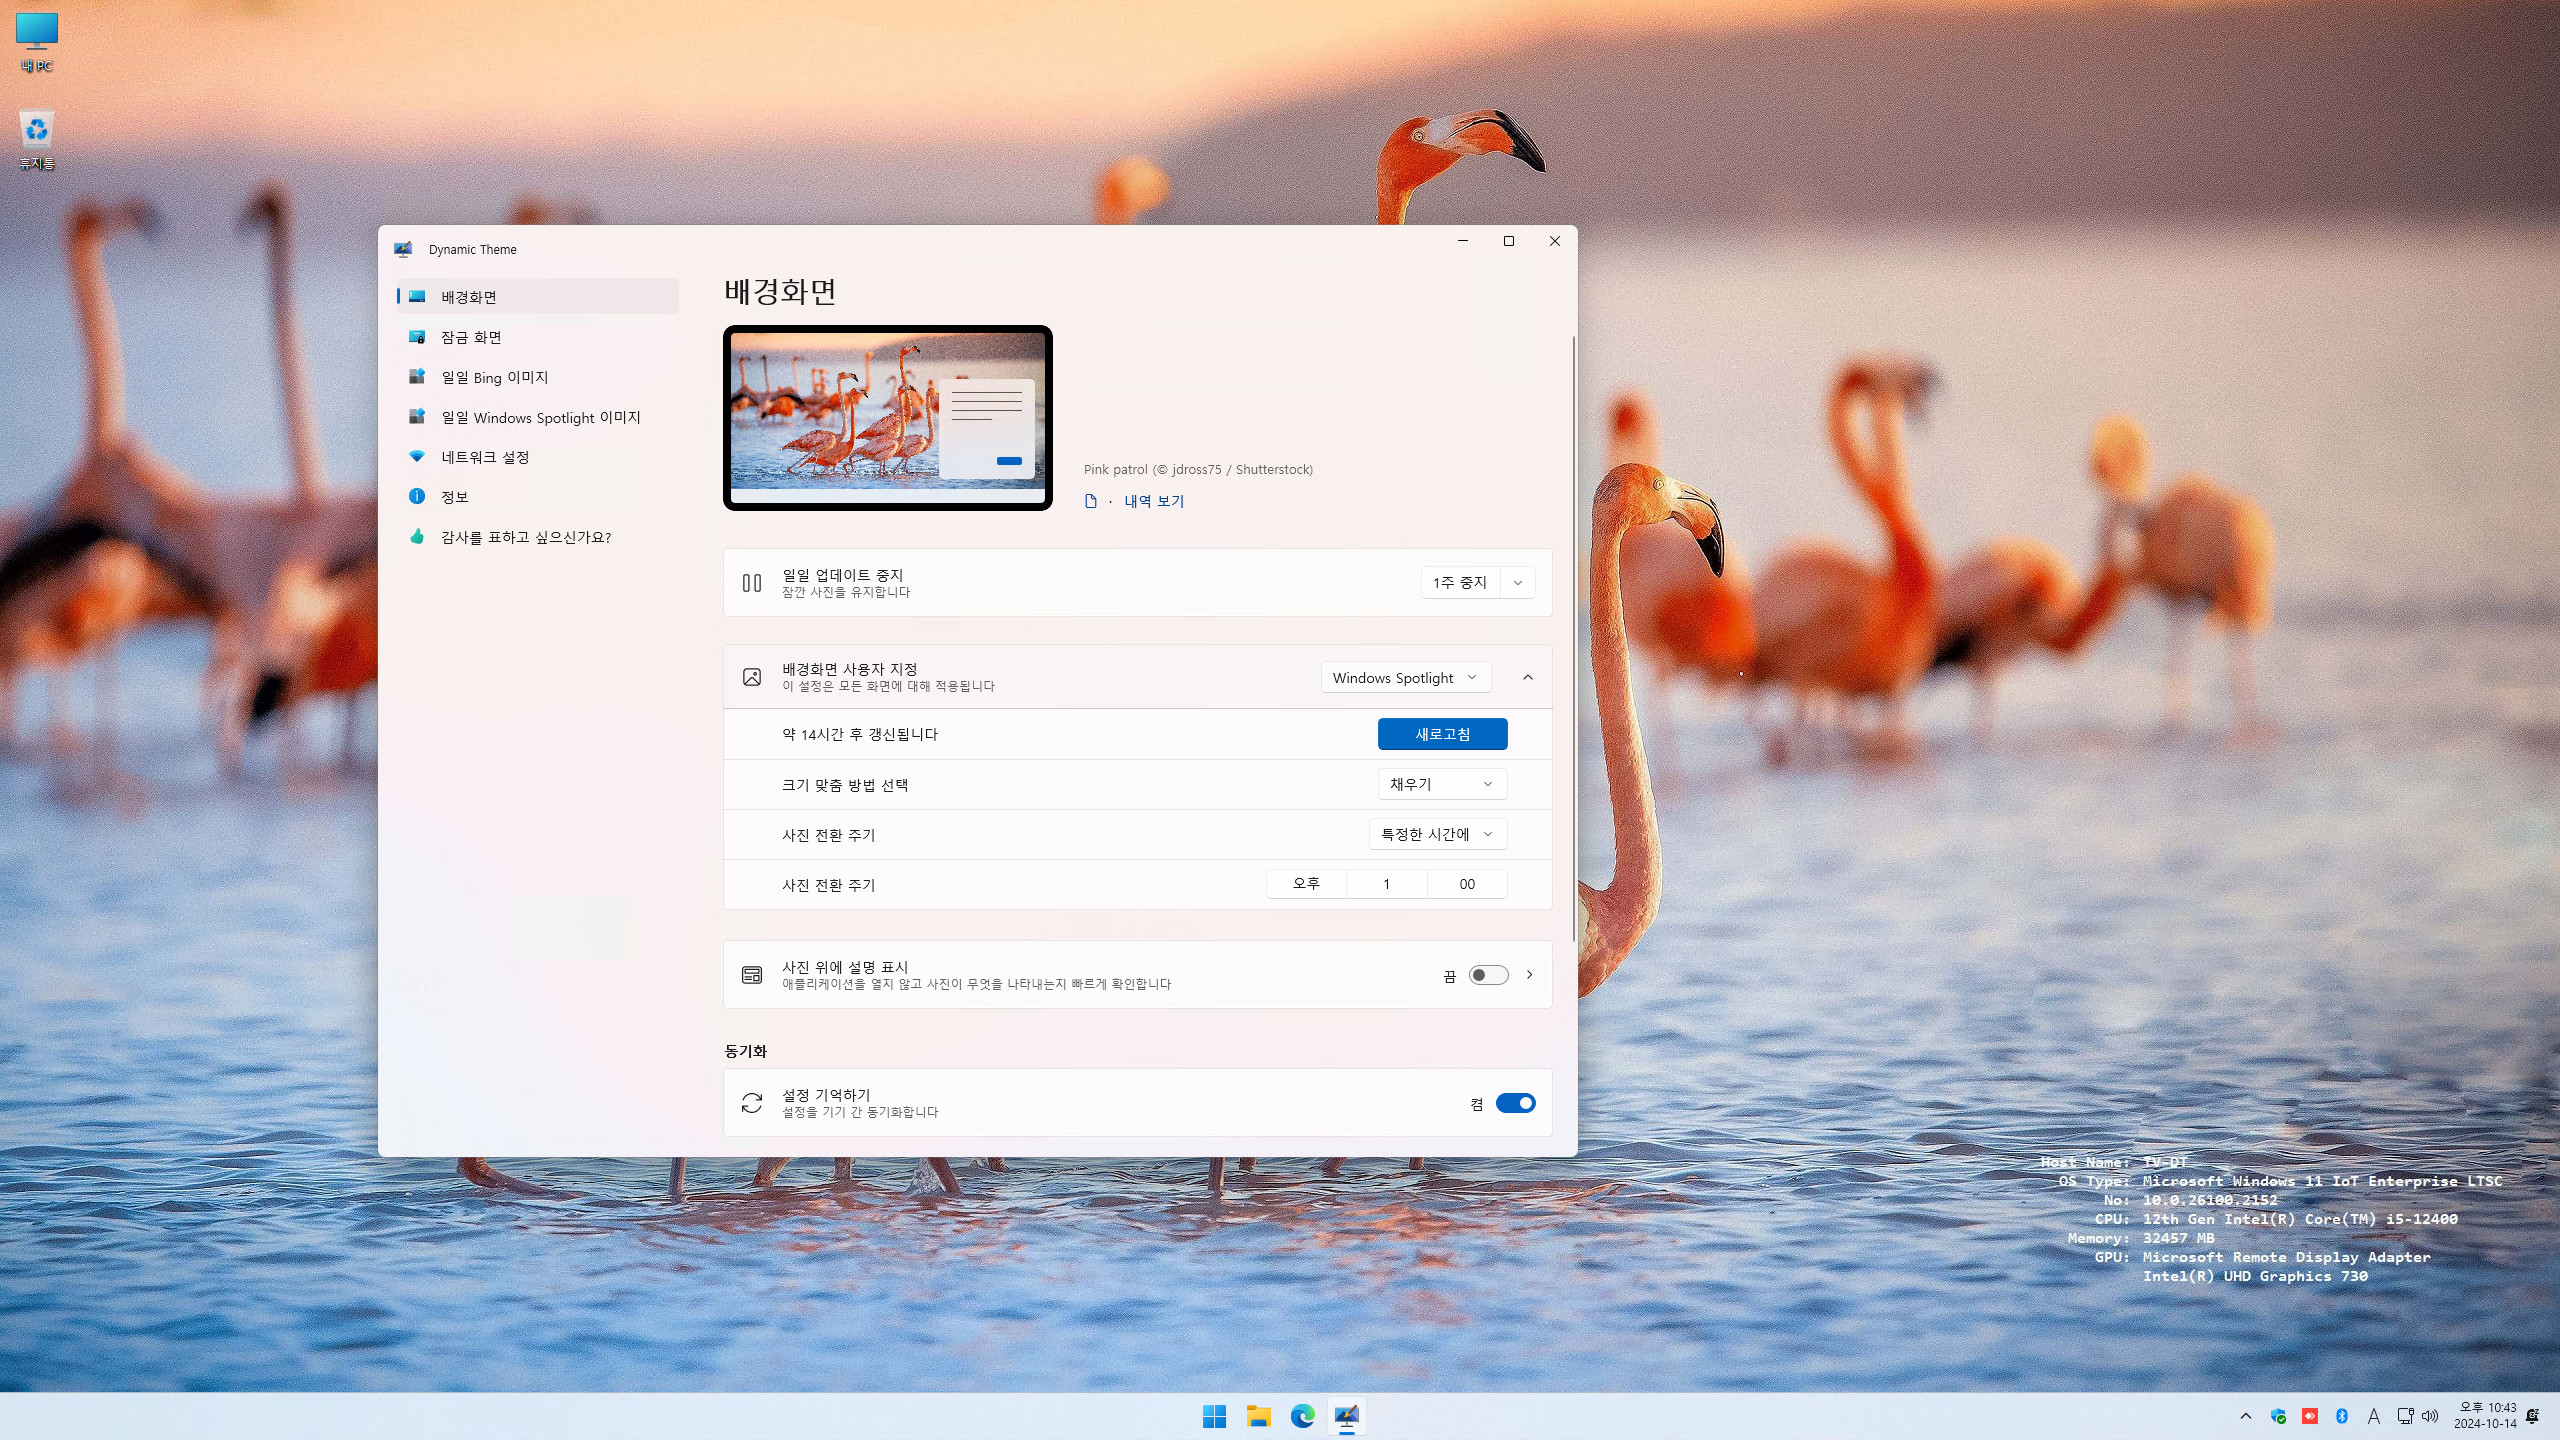Open Windows Spotlight source dropdown

[1405, 677]
